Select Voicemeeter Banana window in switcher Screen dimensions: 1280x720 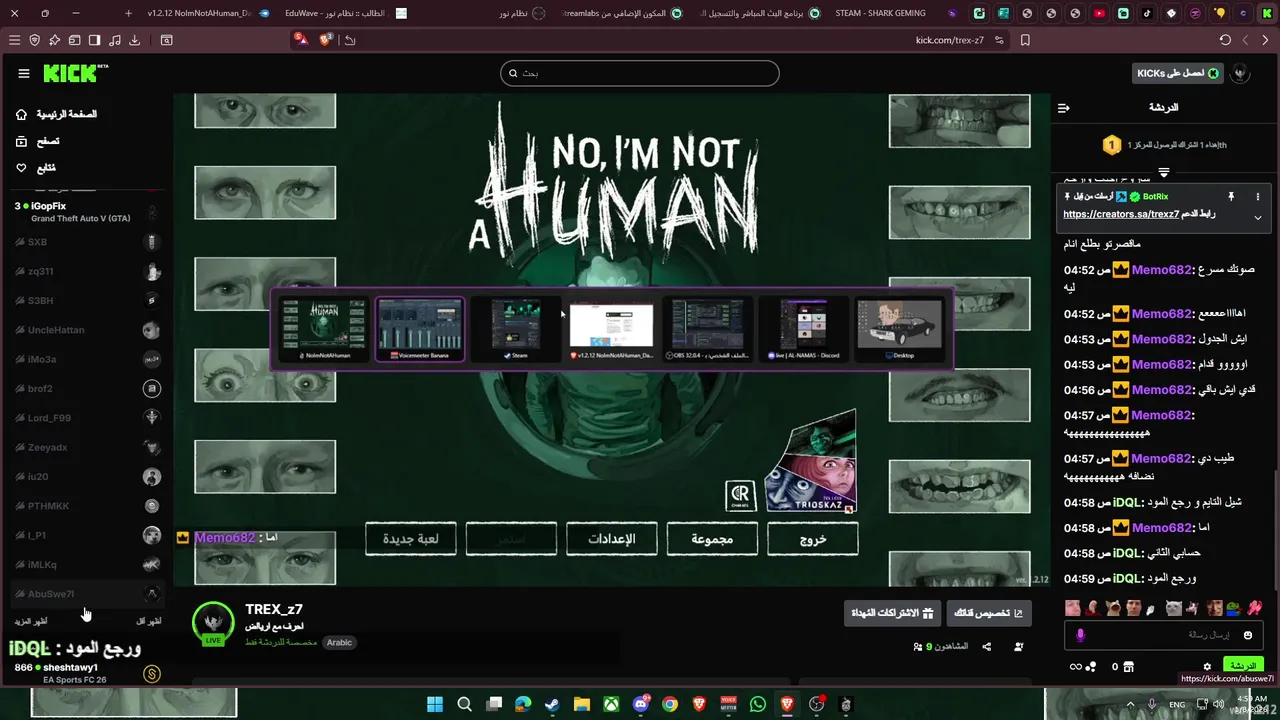[419, 329]
